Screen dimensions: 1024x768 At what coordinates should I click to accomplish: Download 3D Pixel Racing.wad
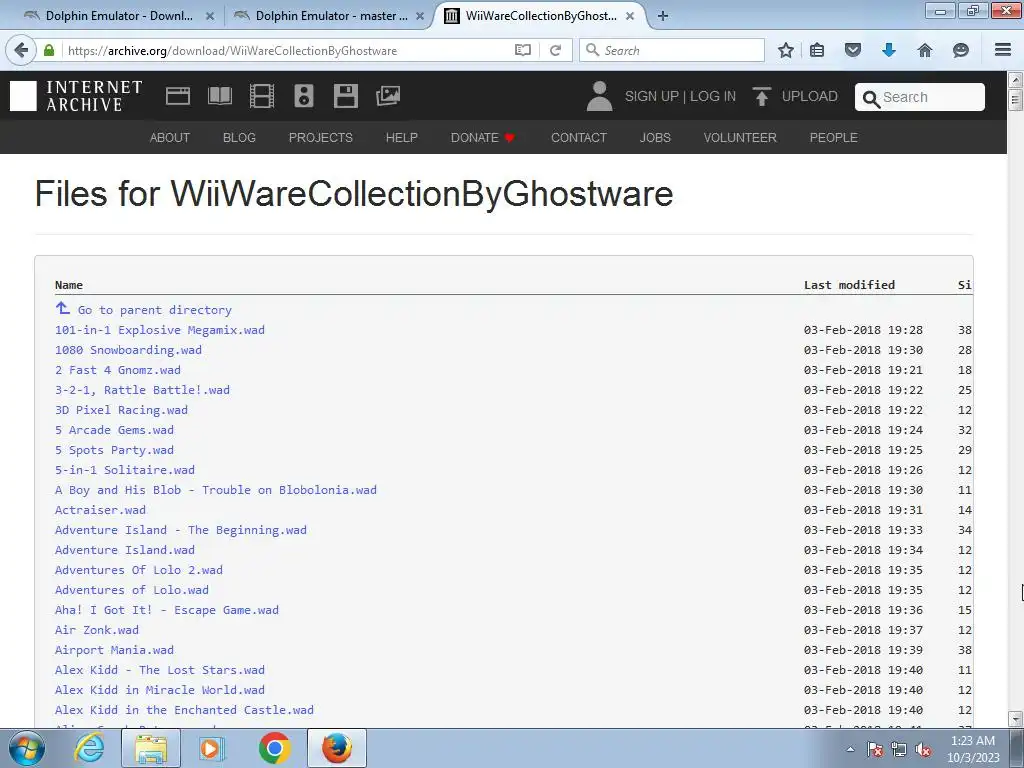click(121, 409)
